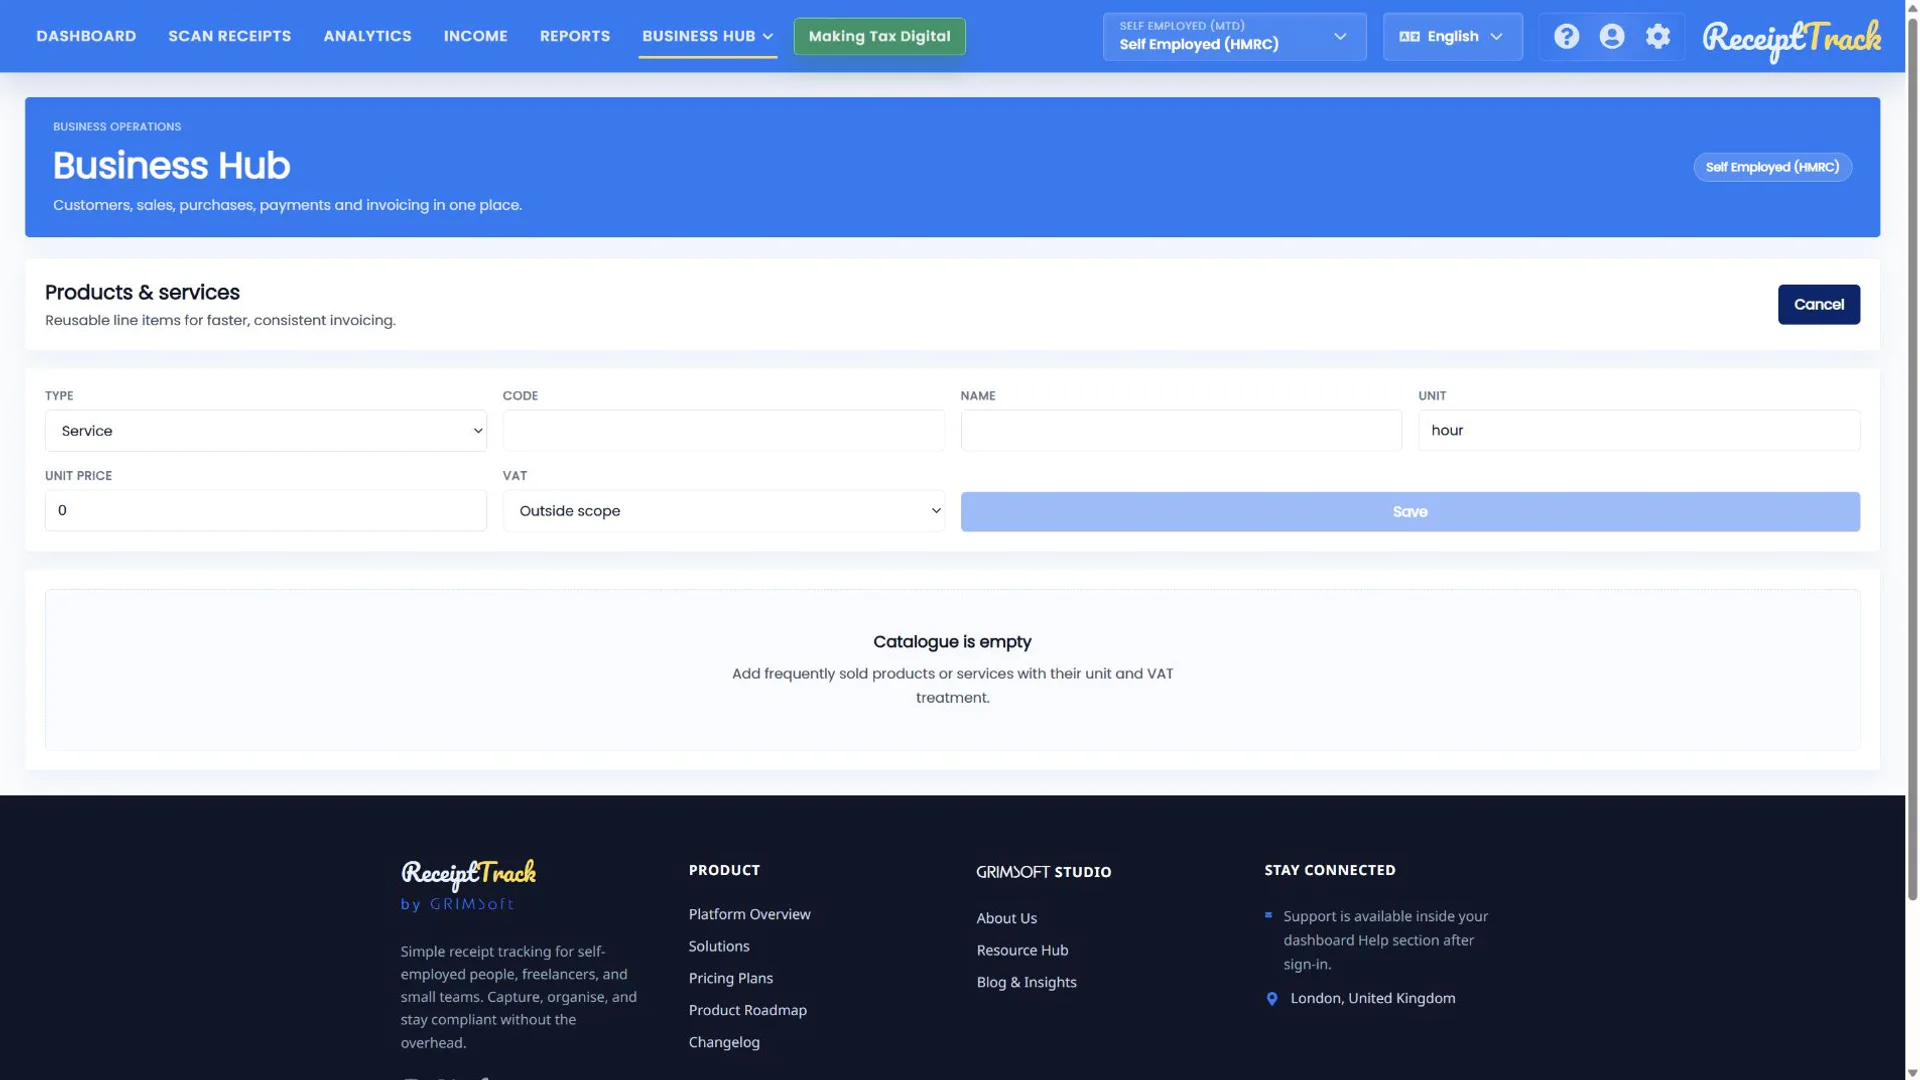This screenshot has width=1920, height=1080.
Task: Open the user account profile icon
Action: 1612,37
